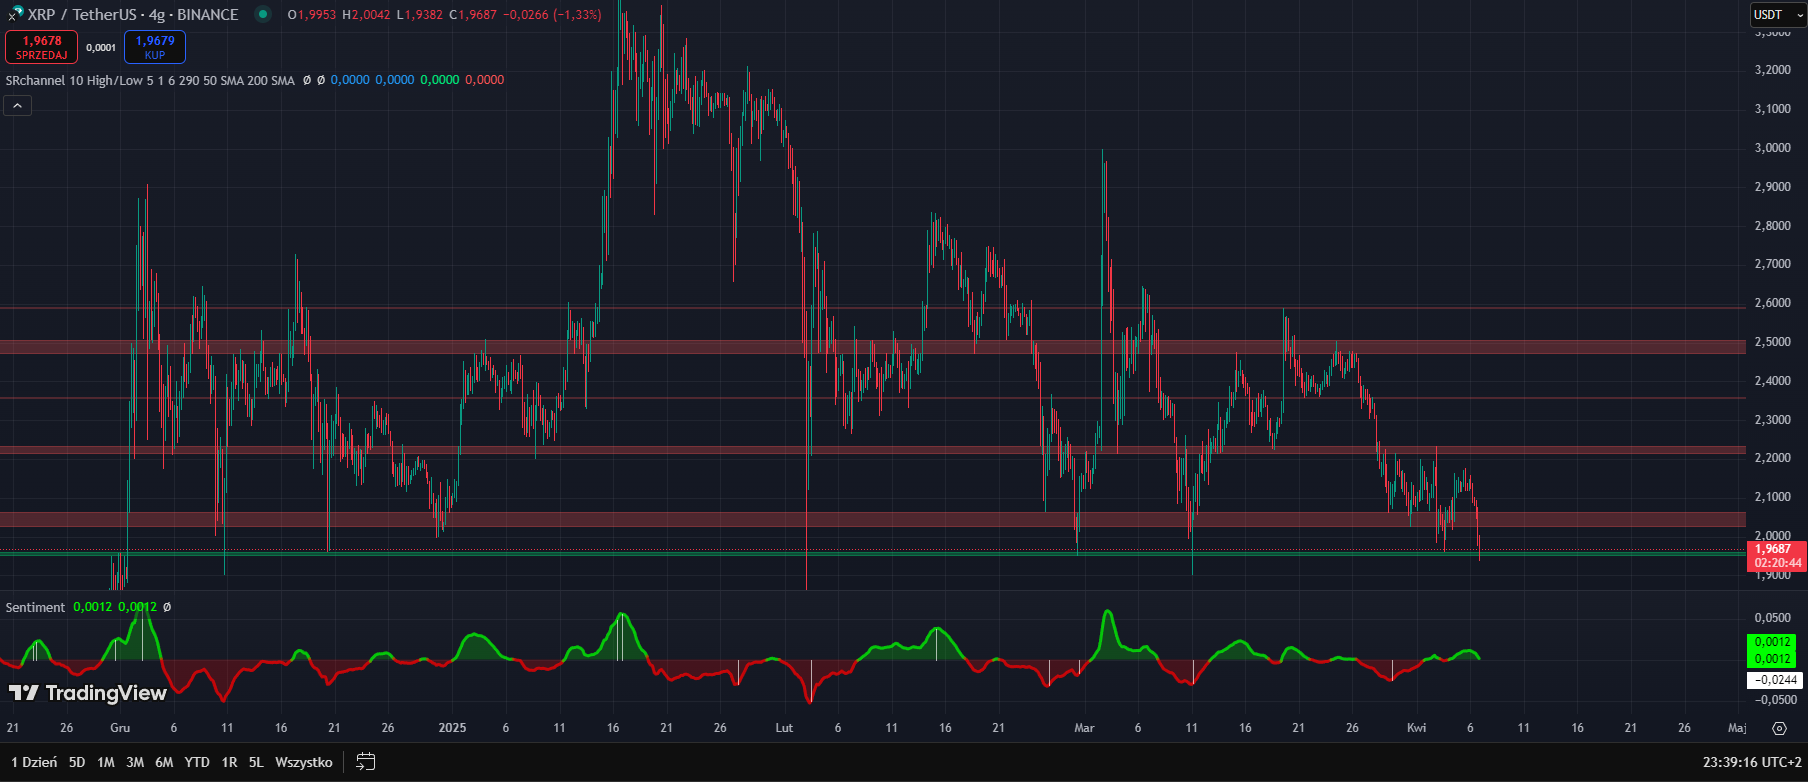This screenshot has height=782, width=1808.
Task: Click the XRP symbol logo icon
Action: [15, 14]
